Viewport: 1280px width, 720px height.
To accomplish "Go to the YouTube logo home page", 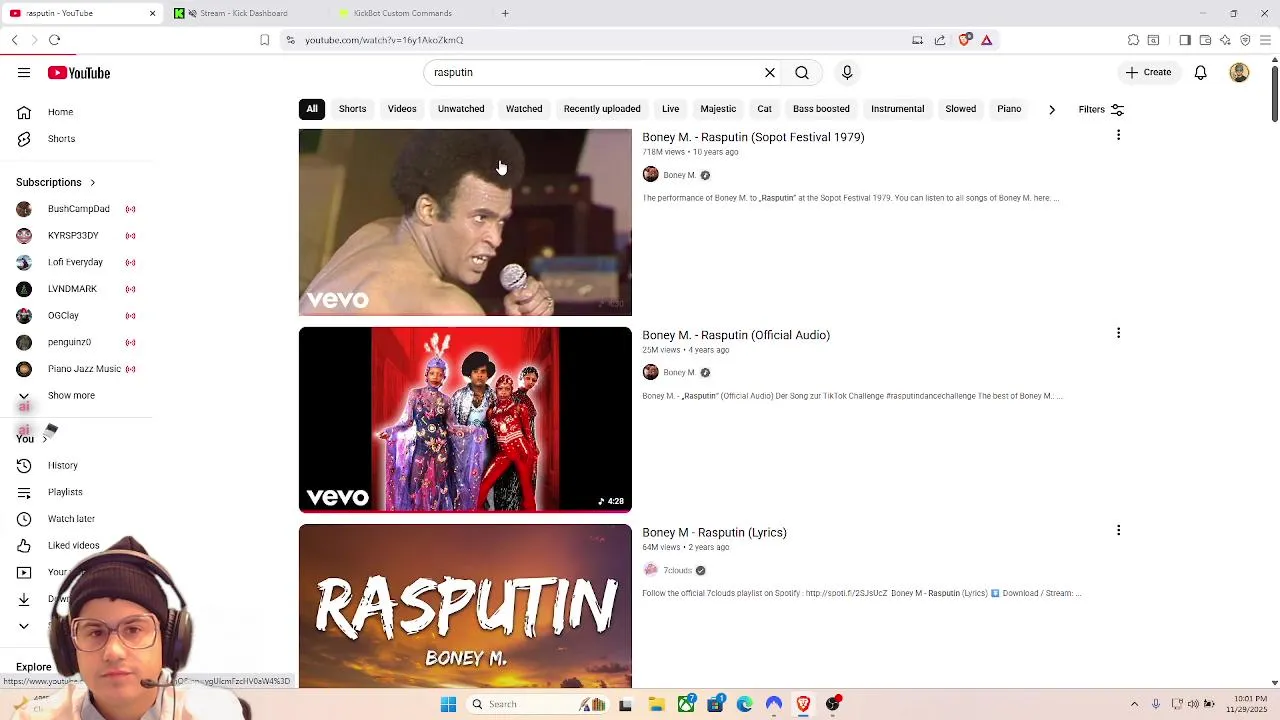I will tap(78, 73).
